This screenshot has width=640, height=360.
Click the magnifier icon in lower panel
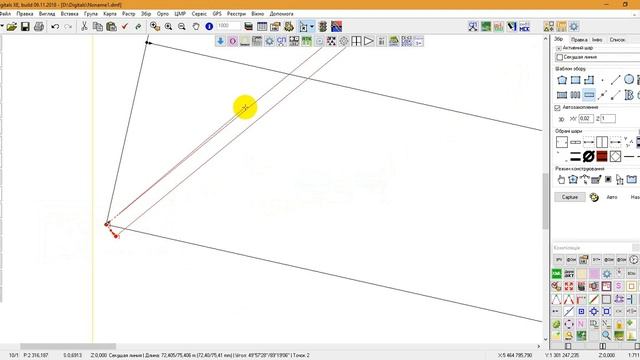(606, 336)
